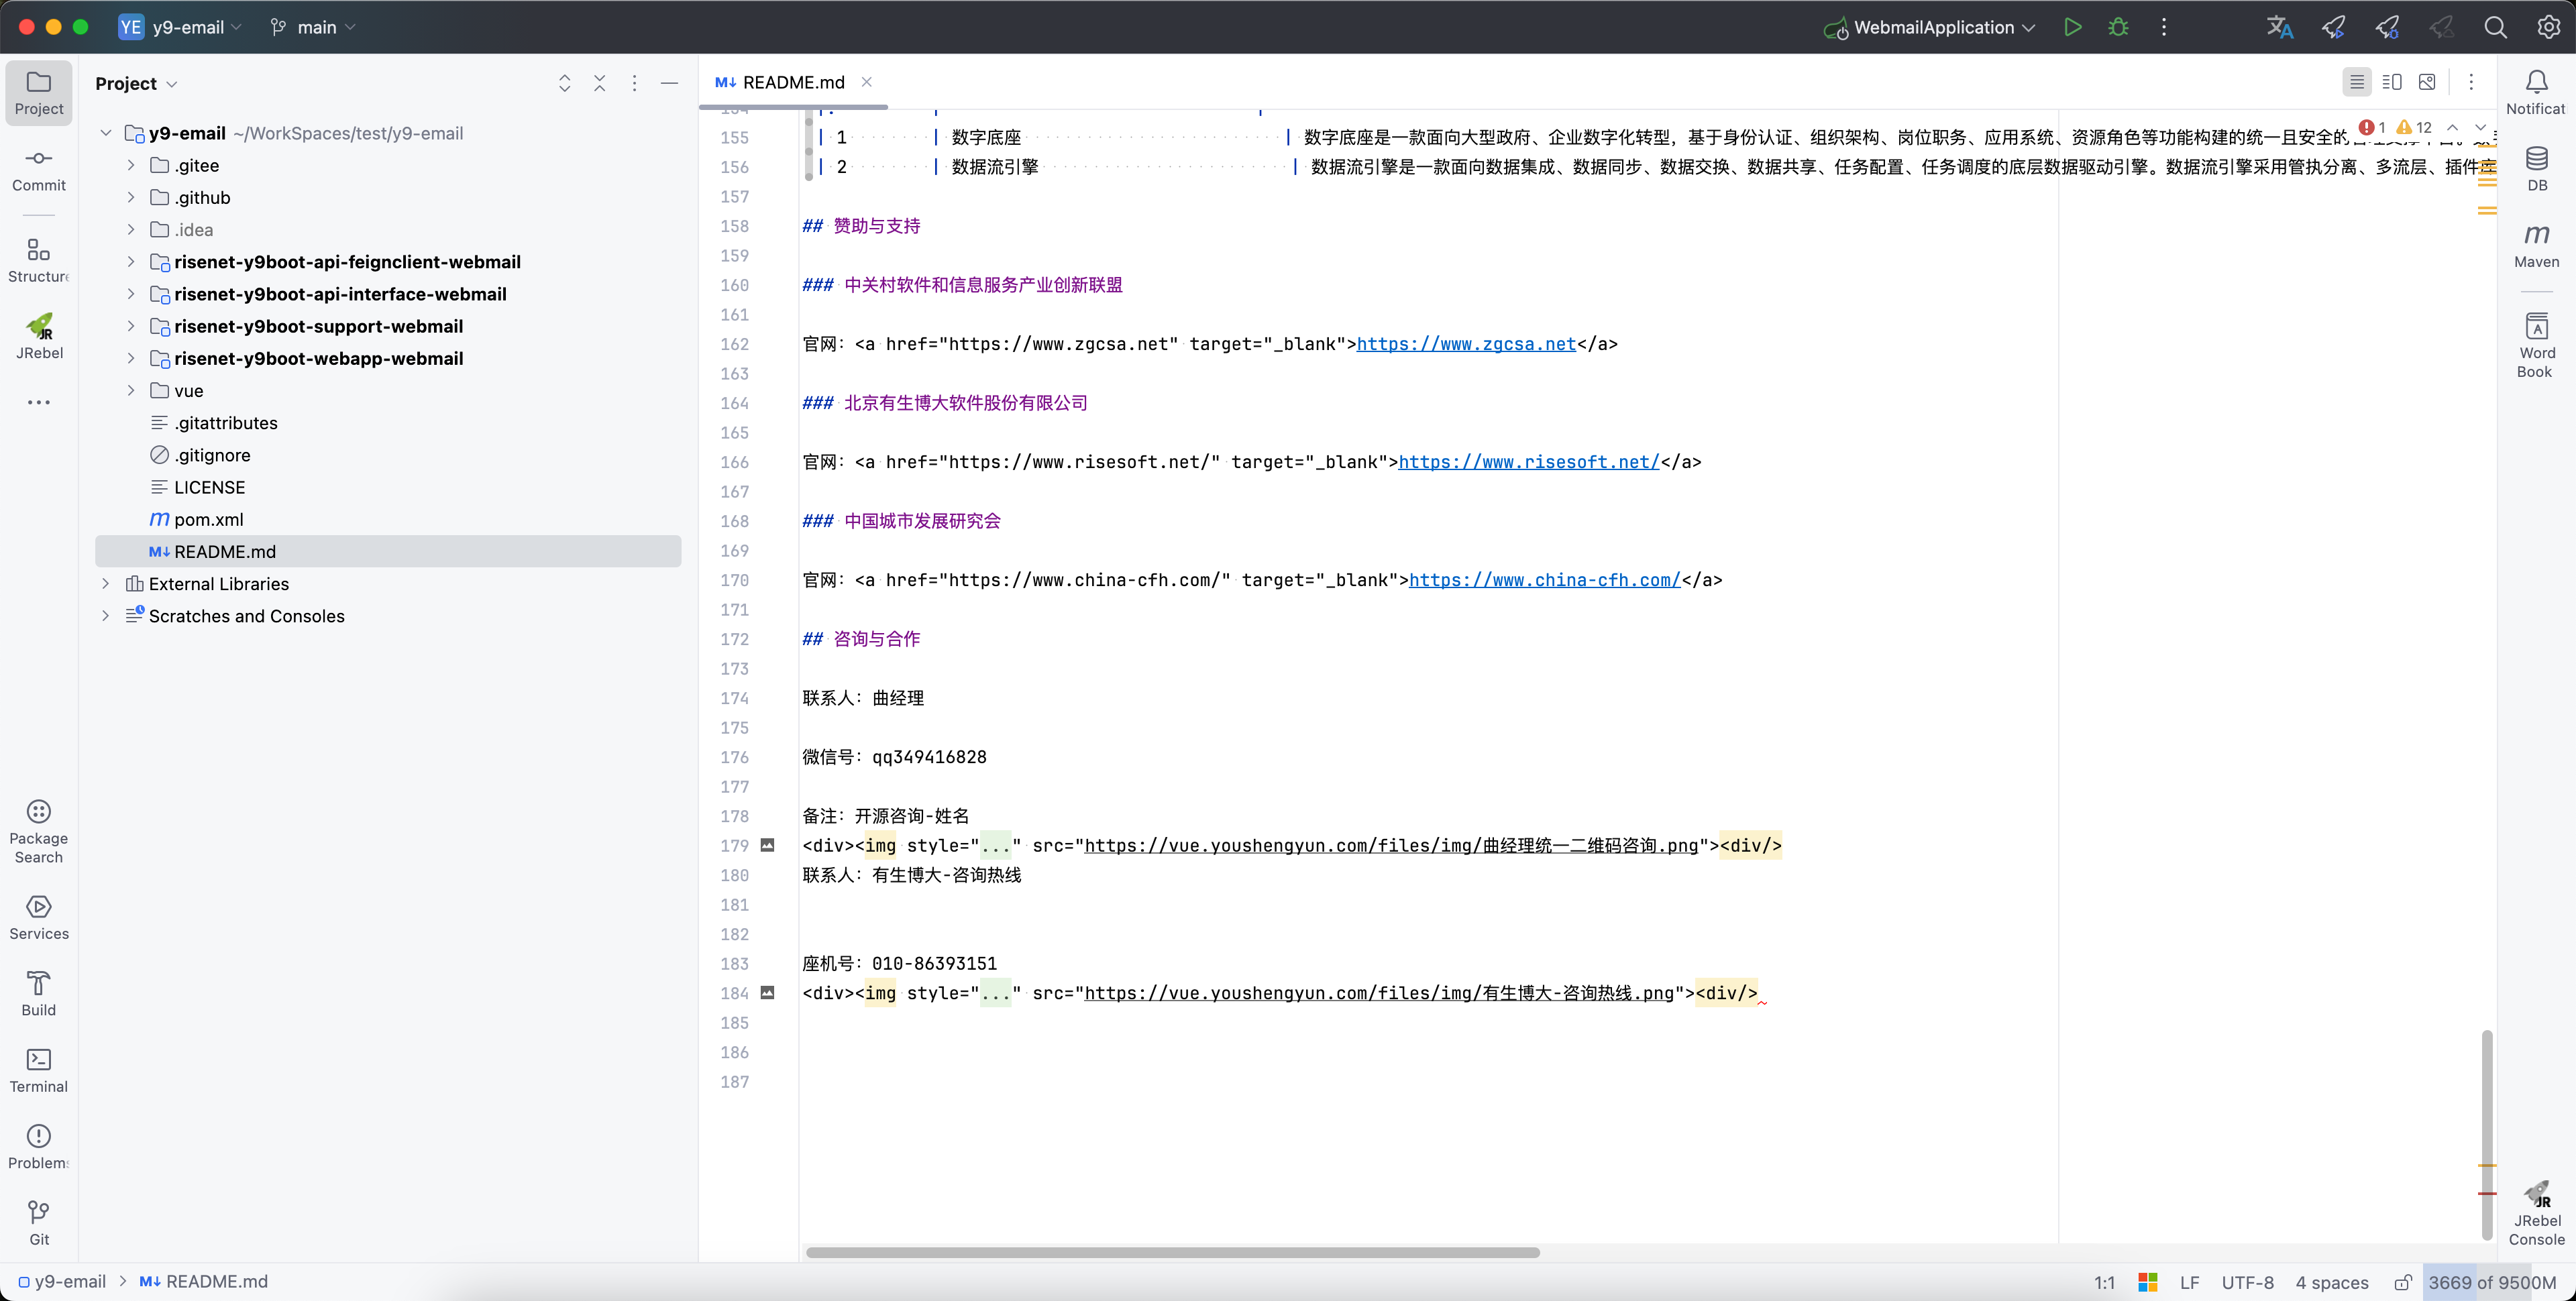Expand the .gitee folder
The width and height of the screenshot is (2576, 1301).
coord(130,165)
